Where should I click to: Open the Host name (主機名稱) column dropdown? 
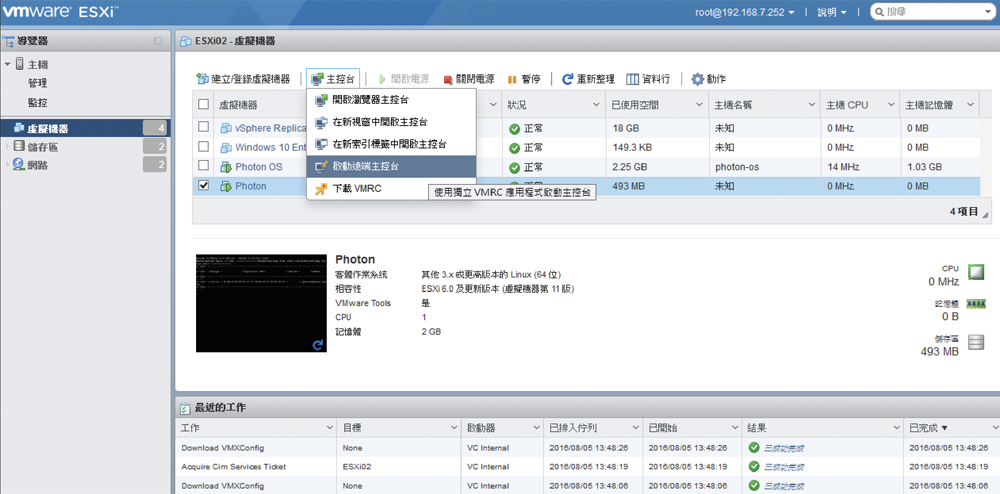coord(812,105)
